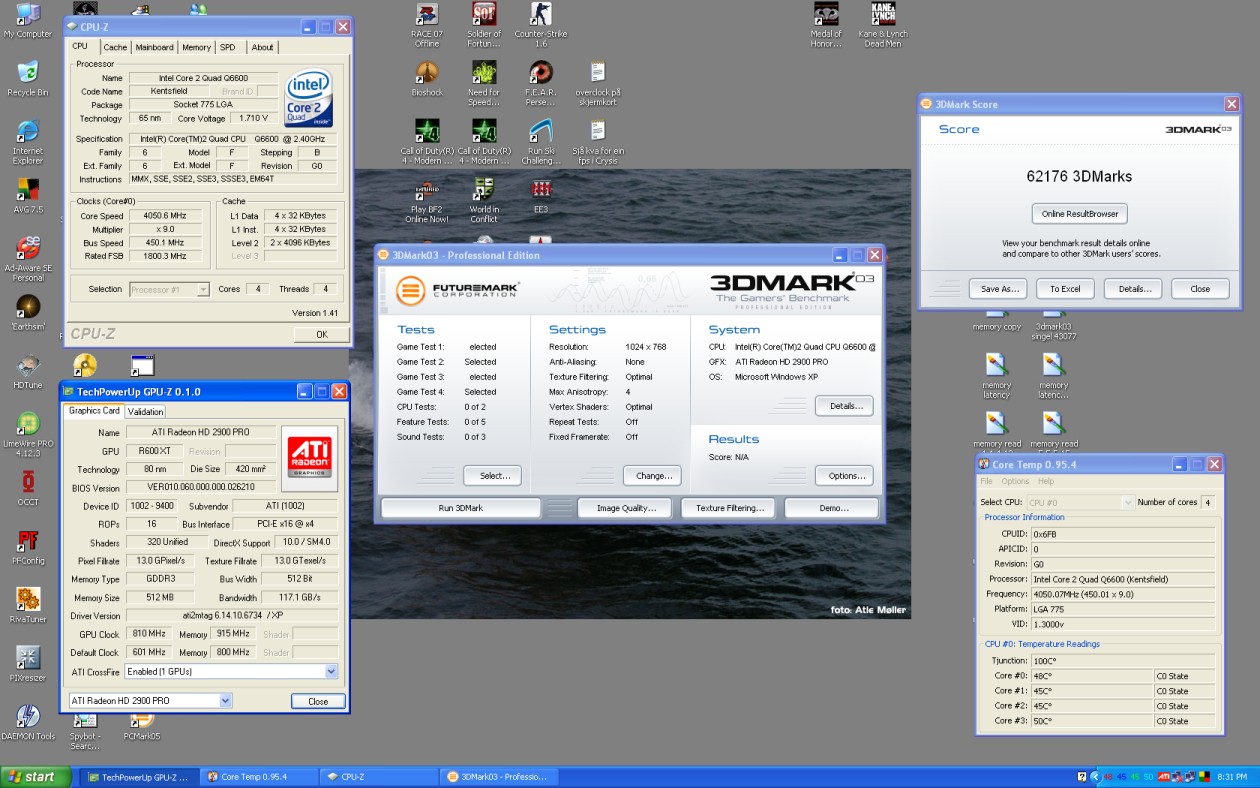Viewport: 1260px width, 788px height.
Task: Switch to CPU-Z taskbar button
Action: tap(377, 777)
